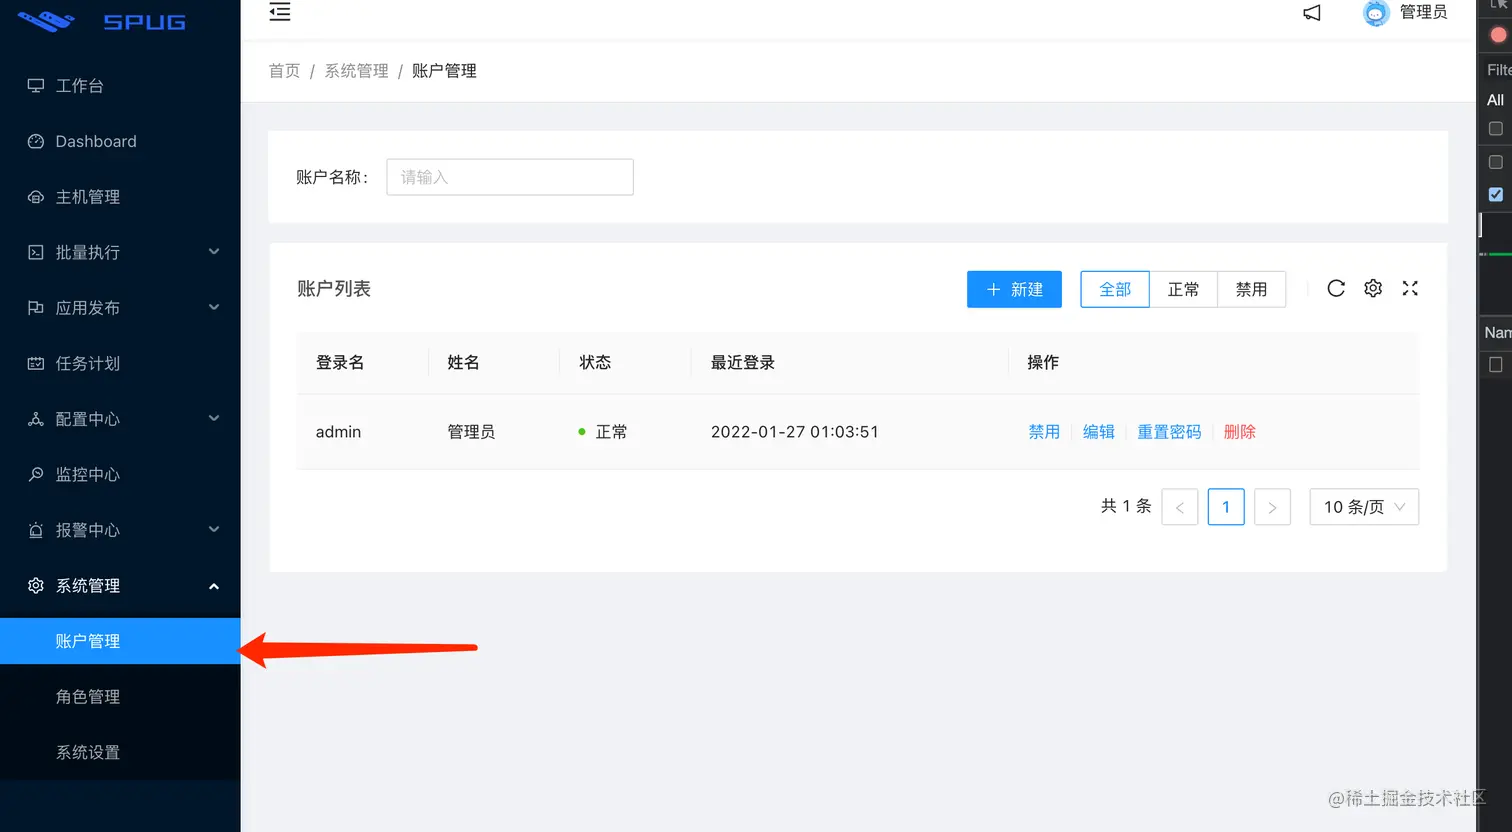Screen dimensions: 1512x832
Task: Click the 配置中心 deployment icon
Action: click(x=36, y=419)
